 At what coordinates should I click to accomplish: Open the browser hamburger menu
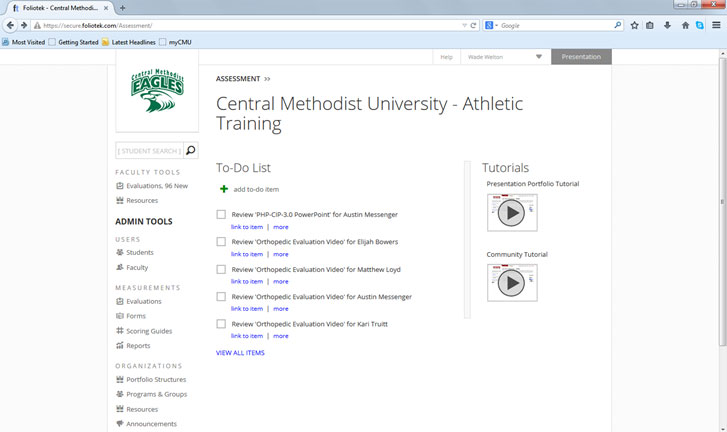pos(715,25)
